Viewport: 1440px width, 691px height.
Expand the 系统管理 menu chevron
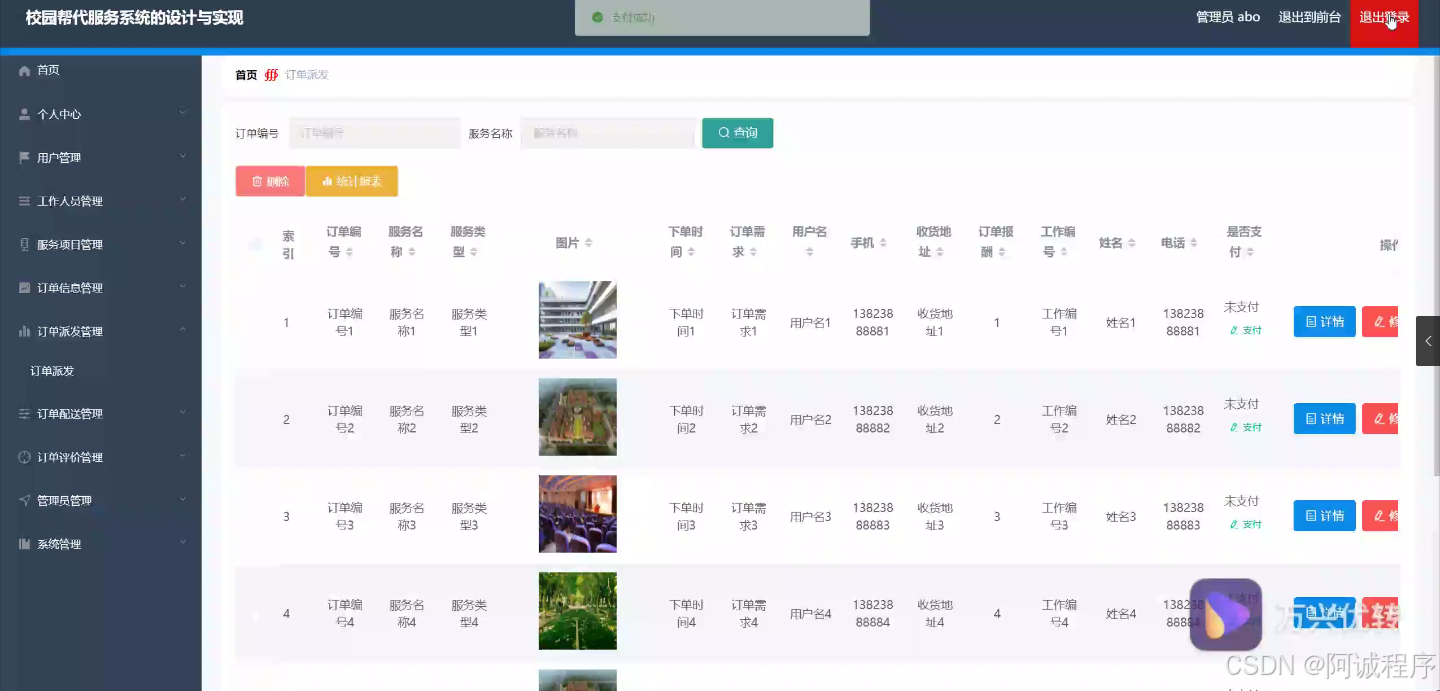(x=183, y=542)
